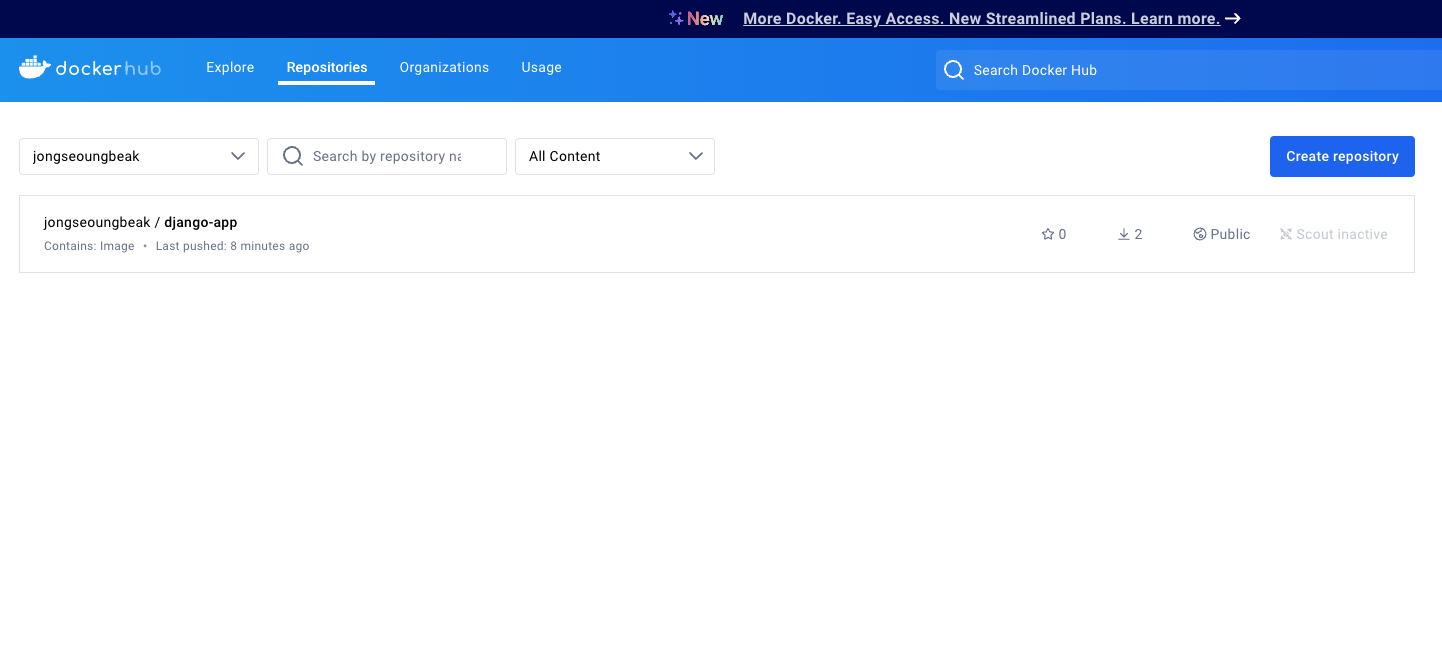Focus the Search by repository name field
Image resolution: width=1442 pixels, height=671 pixels.
(x=387, y=156)
